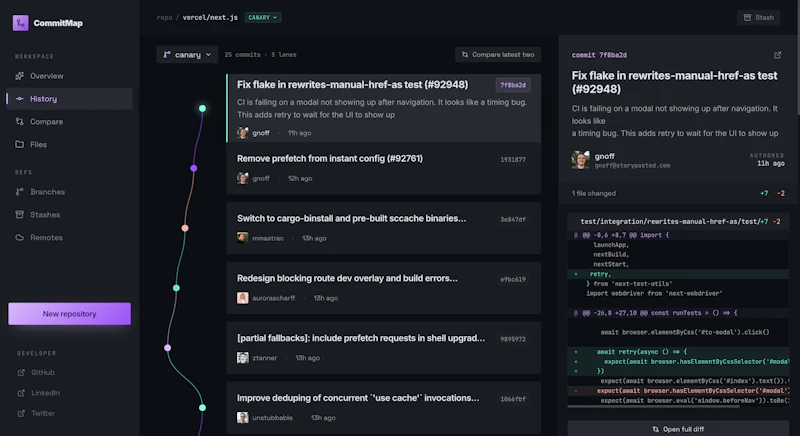The height and width of the screenshot is (436, 800).
Task: Select the teal graph node for commit 7f8ba2d
Action: point(203,108)
